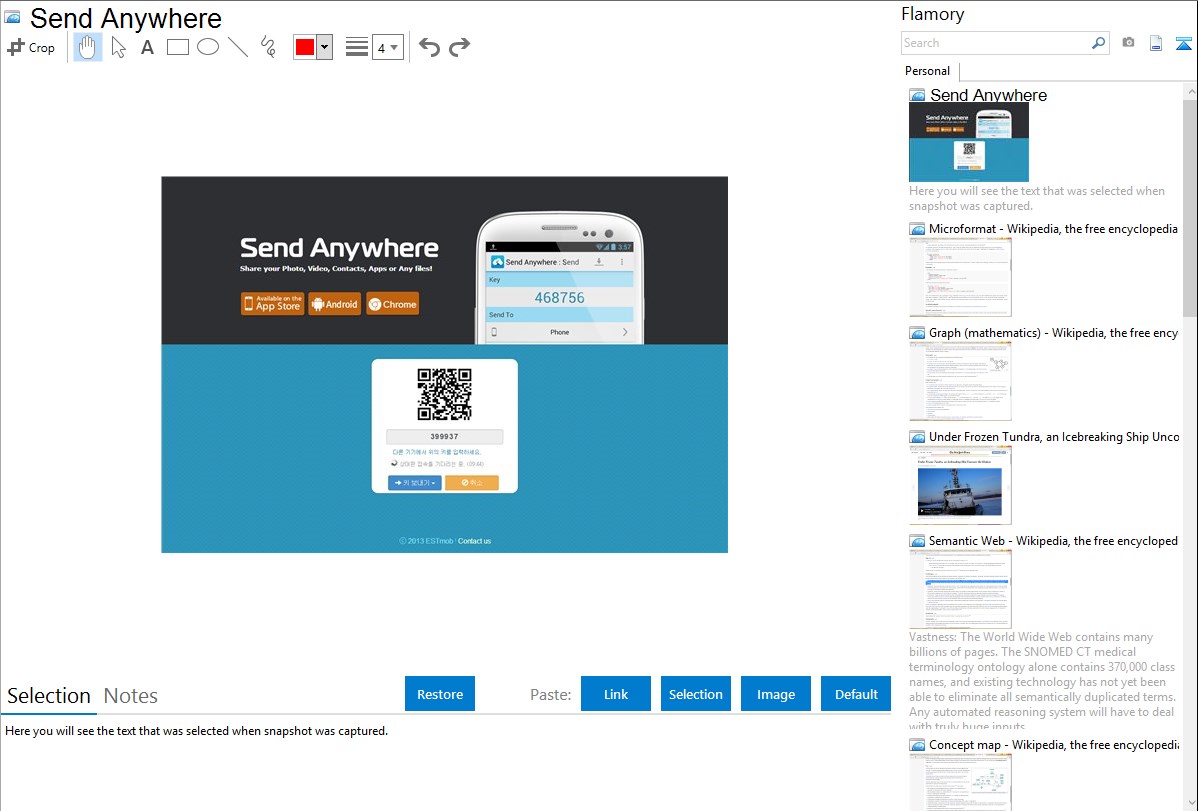
Task: Click the blue send key button in snapshot
Action: click(x=415, y=483)
